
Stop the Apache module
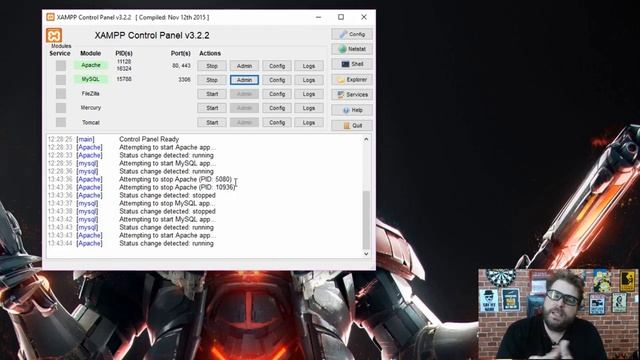pos(212,66)
